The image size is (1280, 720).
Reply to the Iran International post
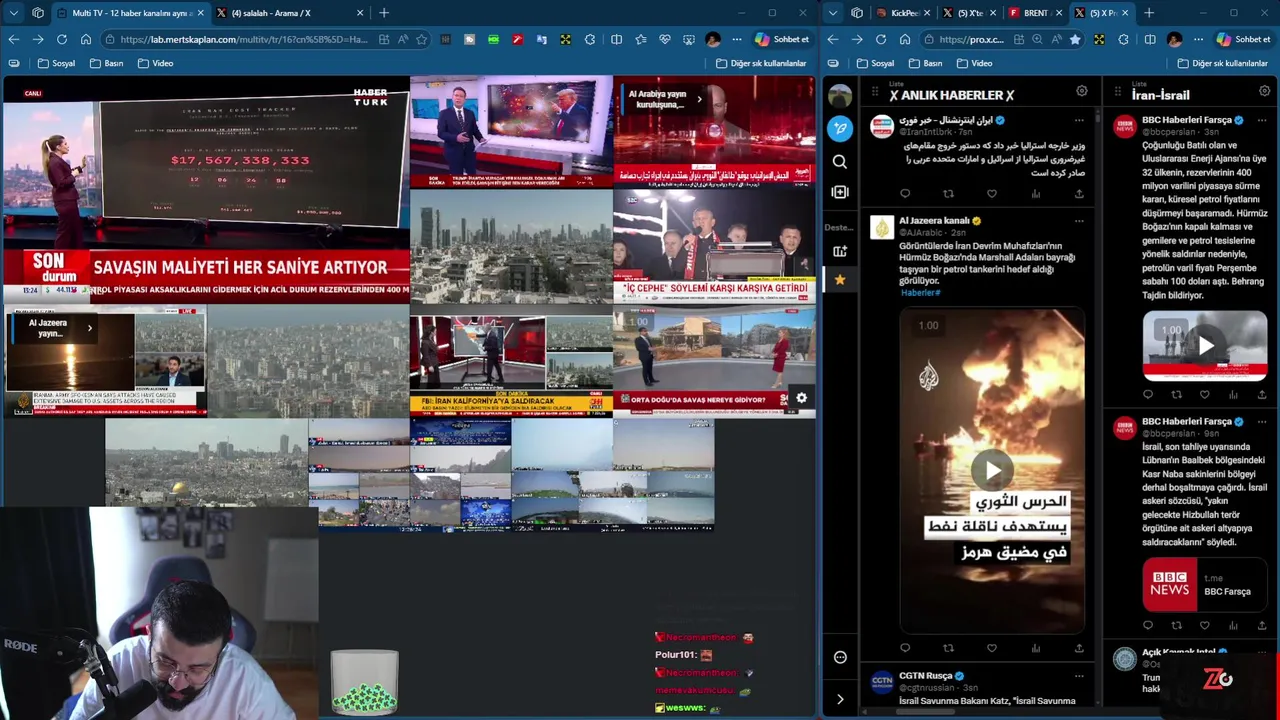point(905,194)
